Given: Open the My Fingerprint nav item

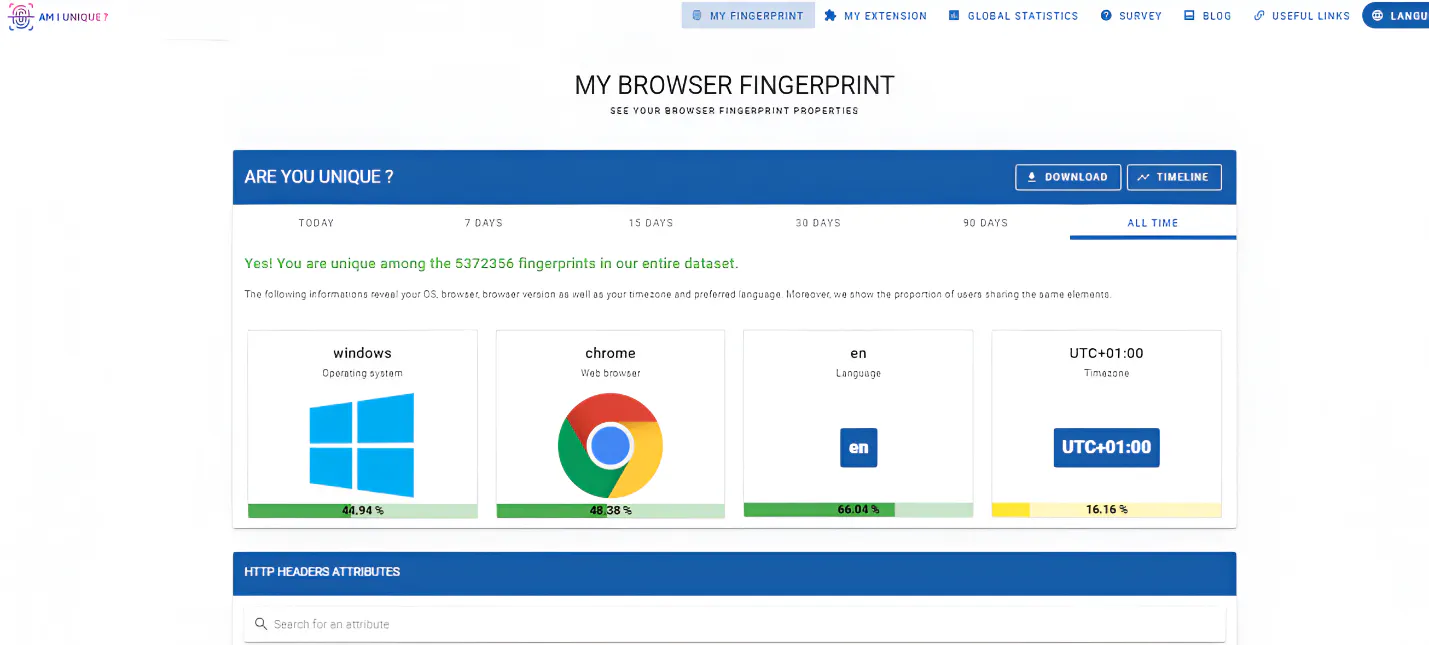Looking at the screenshot, I should (748, 16).
